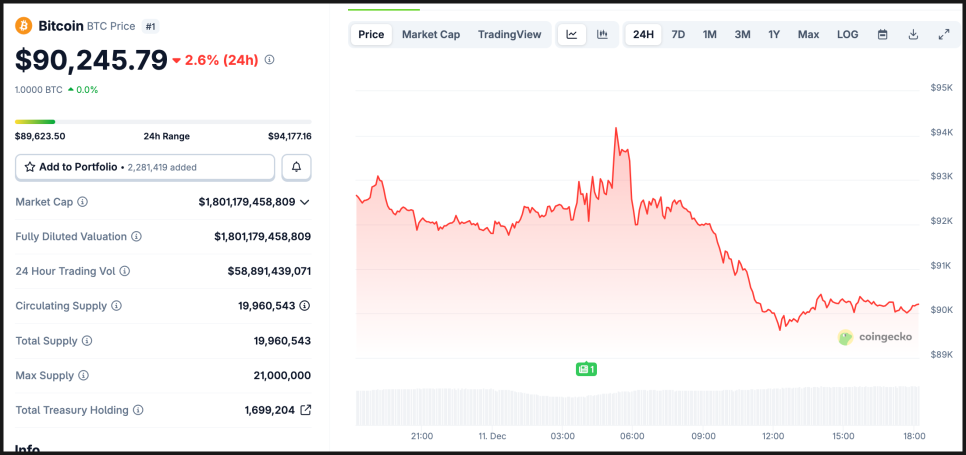
Task: Select the 24H time range
Action: pyautogui.click(x=643, y=34)
